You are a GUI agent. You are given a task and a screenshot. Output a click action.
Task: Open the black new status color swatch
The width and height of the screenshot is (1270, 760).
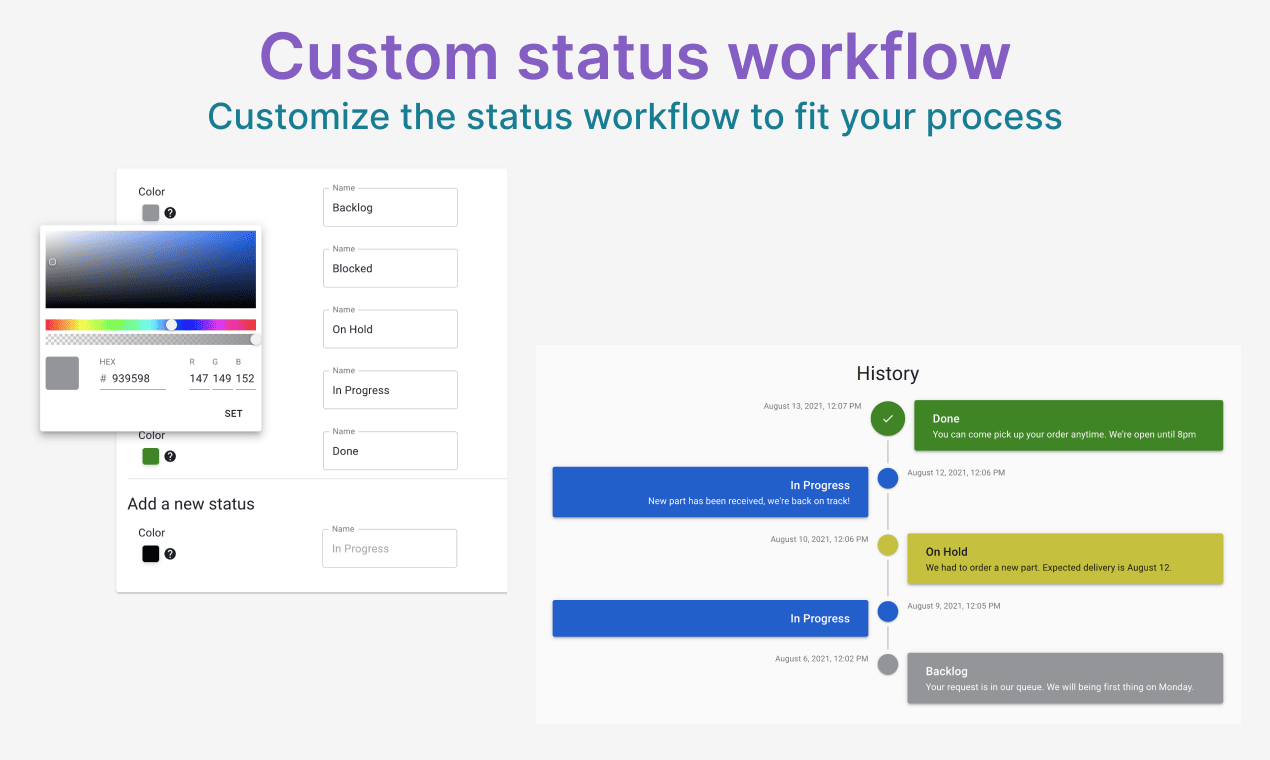[151, 554]
